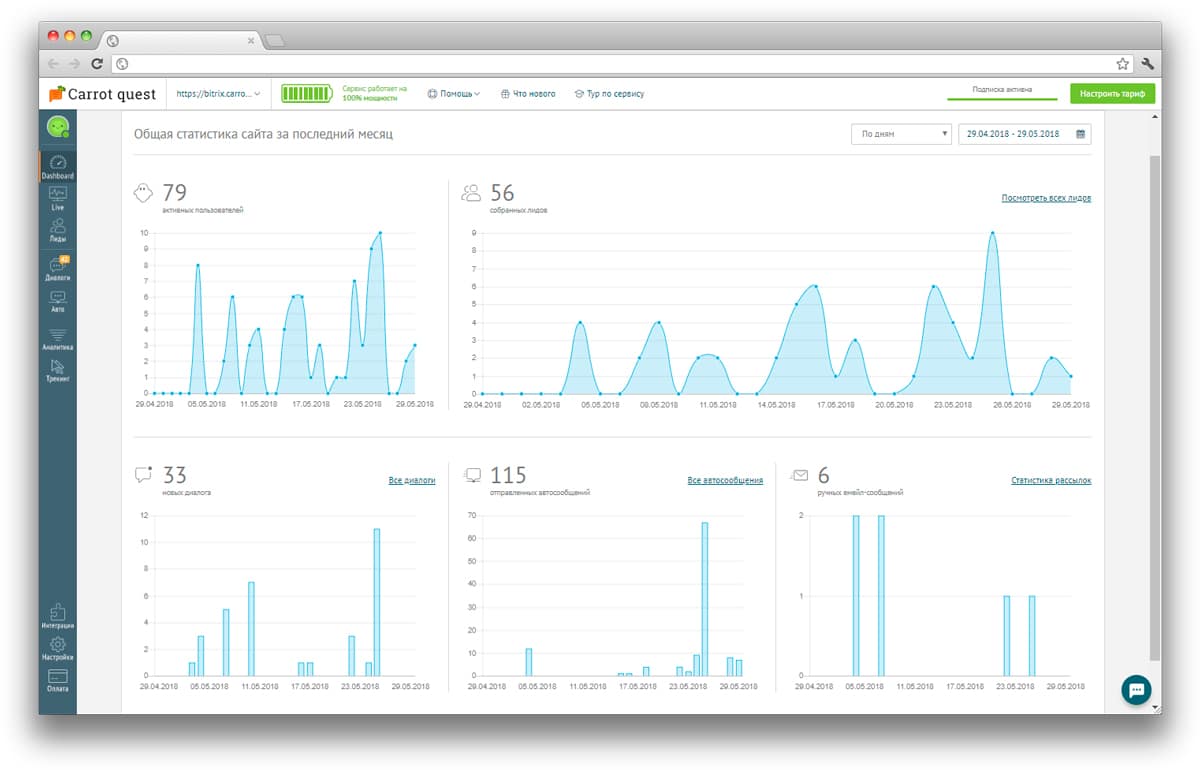Screen dimensions: 1200x770
Task: Open Интеграции puzzle icon
Action: point(57,615)
